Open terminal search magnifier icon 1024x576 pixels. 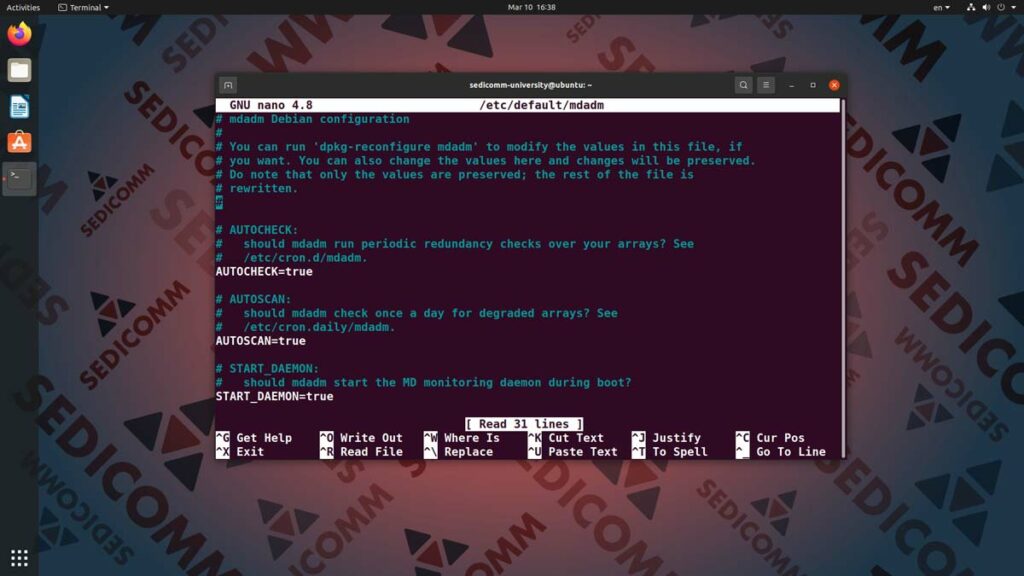pyautogui.click(x=743, y=85)
